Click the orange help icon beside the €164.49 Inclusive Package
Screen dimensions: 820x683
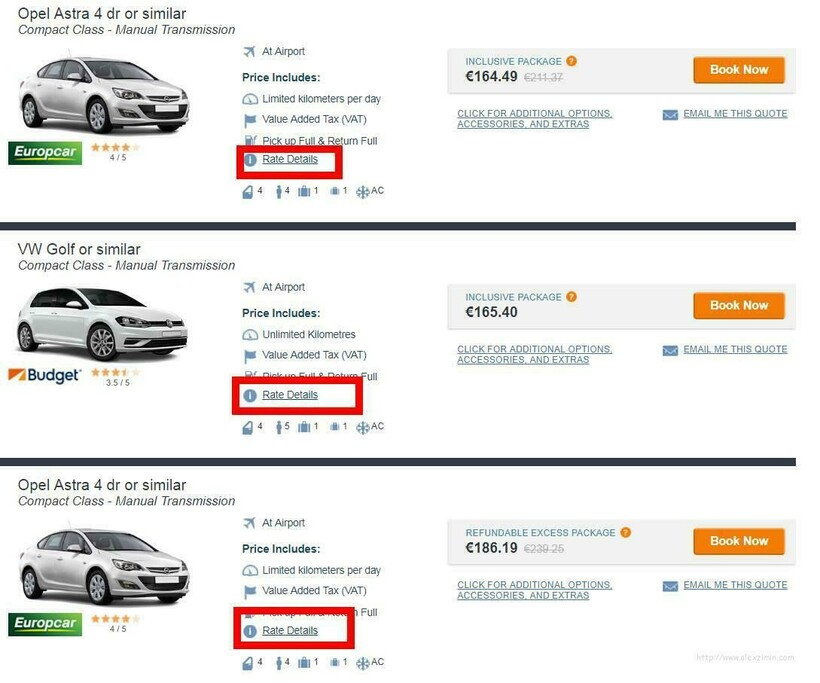(x=572, y=61)
